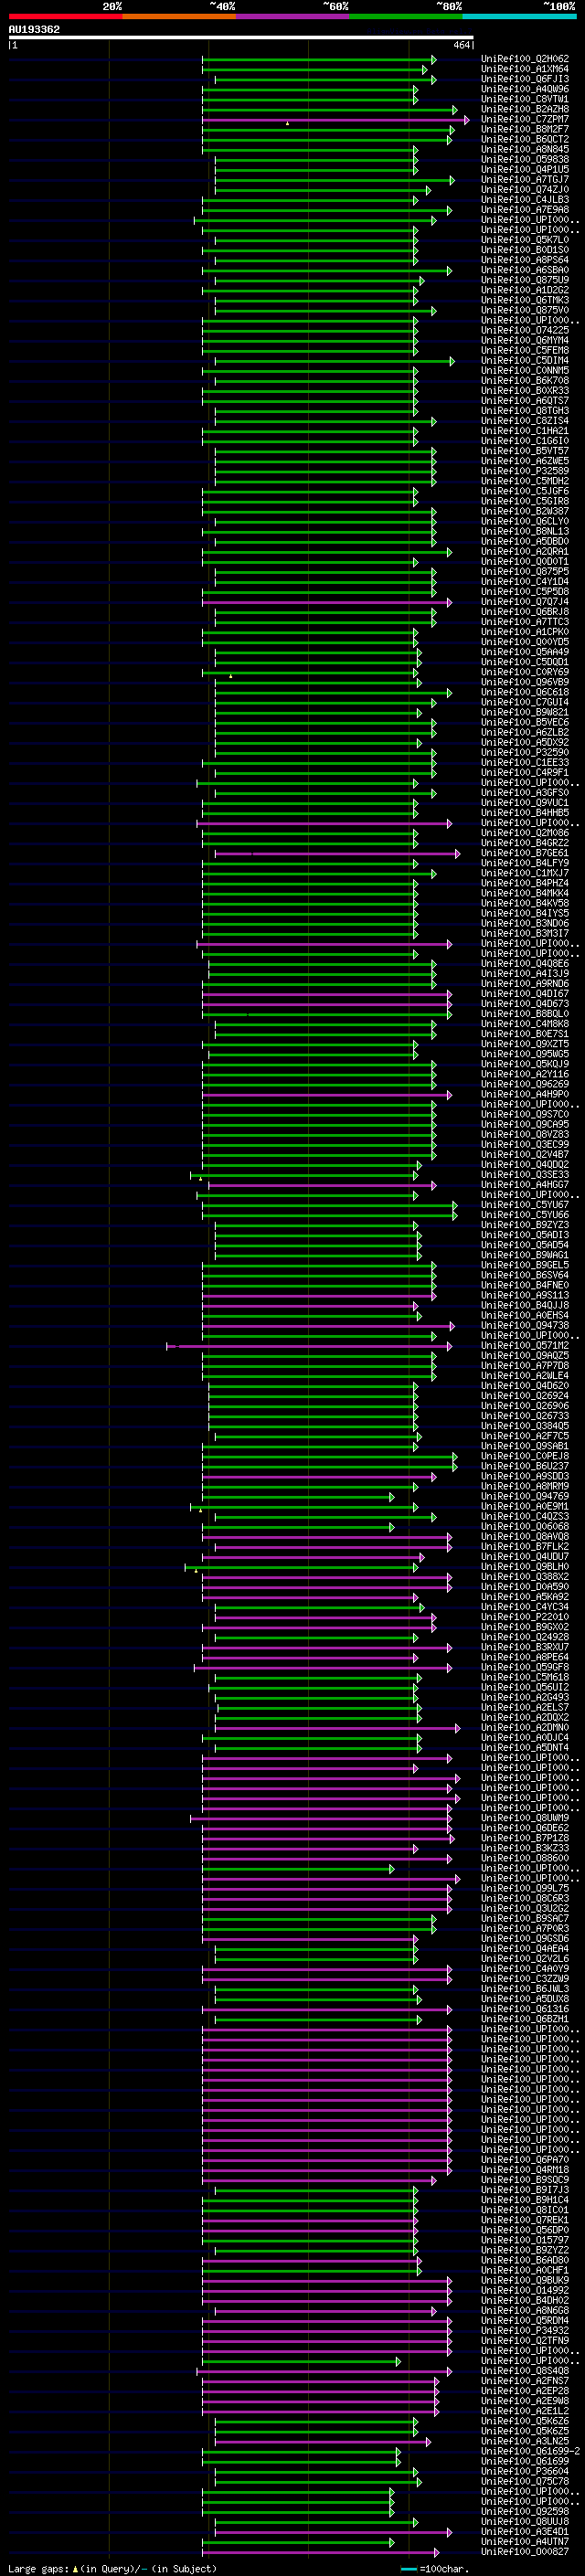Select label UniRef100_Q26924

click(x=524, y=1395)
